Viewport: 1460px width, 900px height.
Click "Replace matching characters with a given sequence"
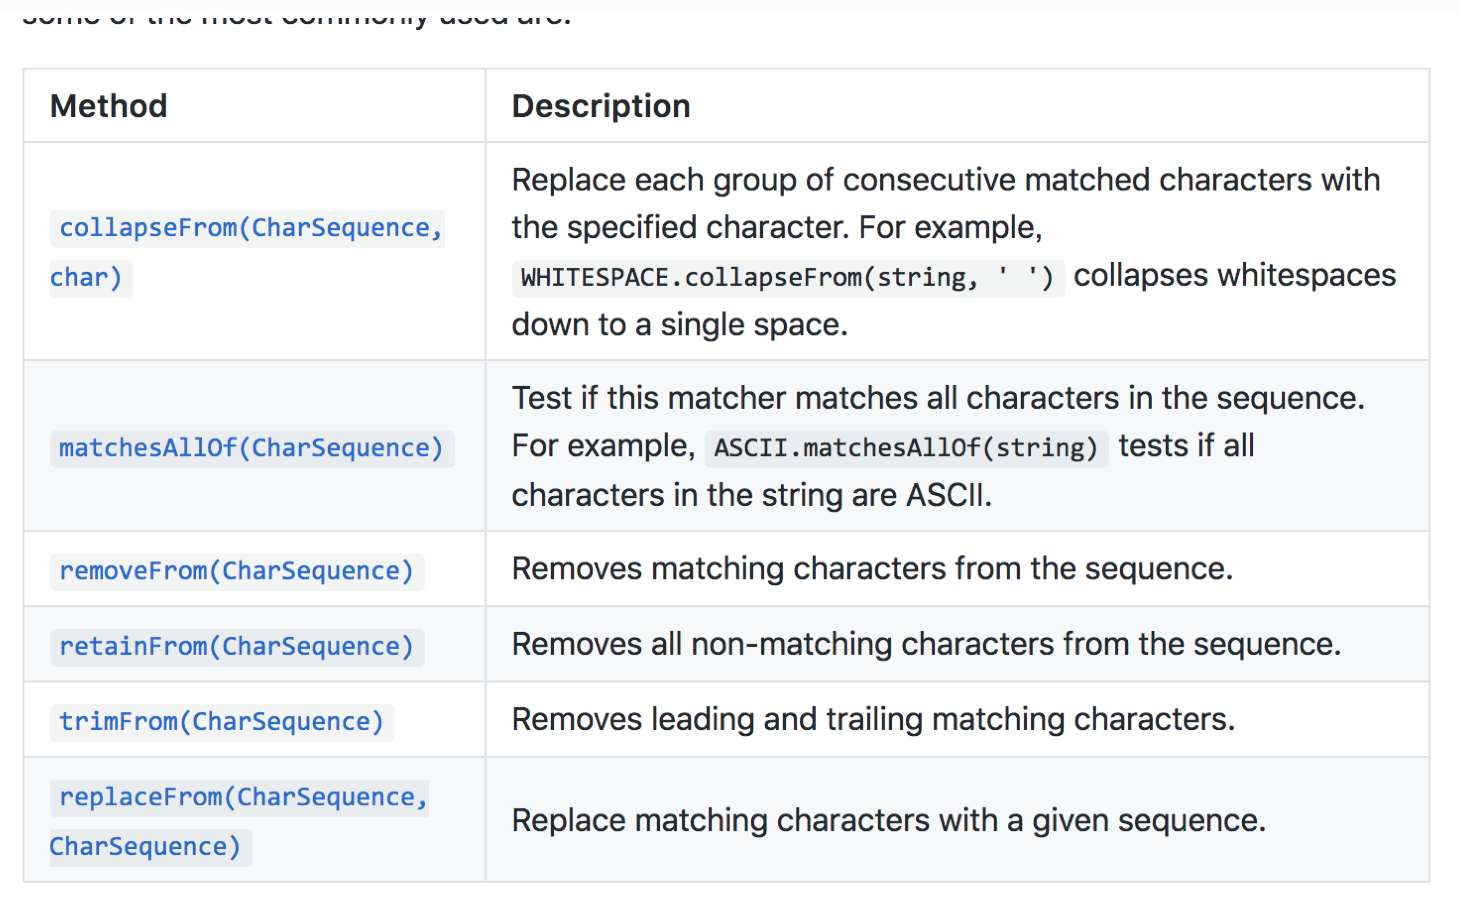(x=888, y=821)
